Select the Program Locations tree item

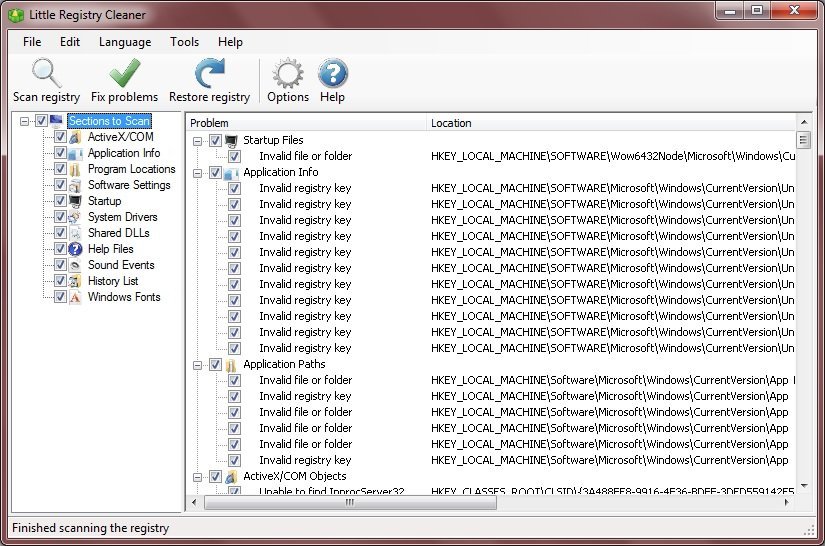pyautogui.click(x=132, y=169)
